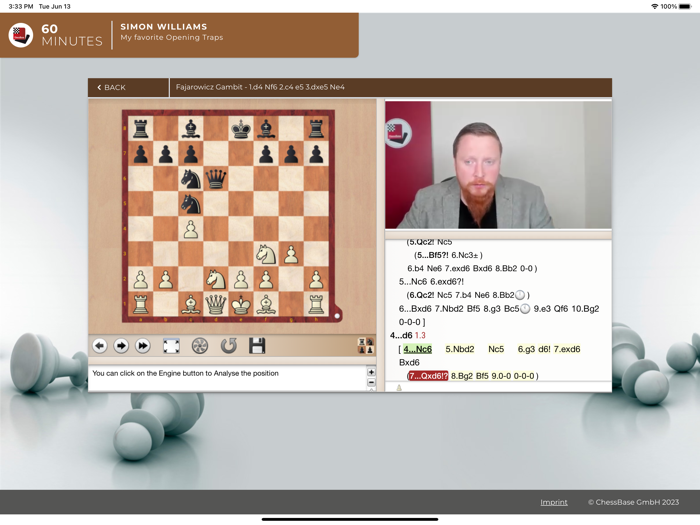Jump to highlighted move 4...Nc6

pyautogui.click(x=417, y=349)
